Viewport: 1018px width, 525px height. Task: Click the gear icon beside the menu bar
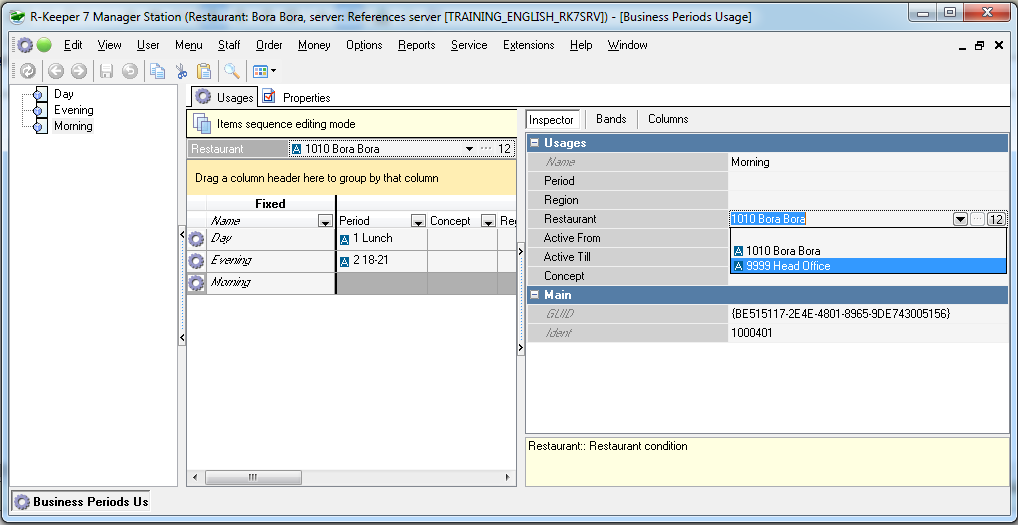coord(25,45)
